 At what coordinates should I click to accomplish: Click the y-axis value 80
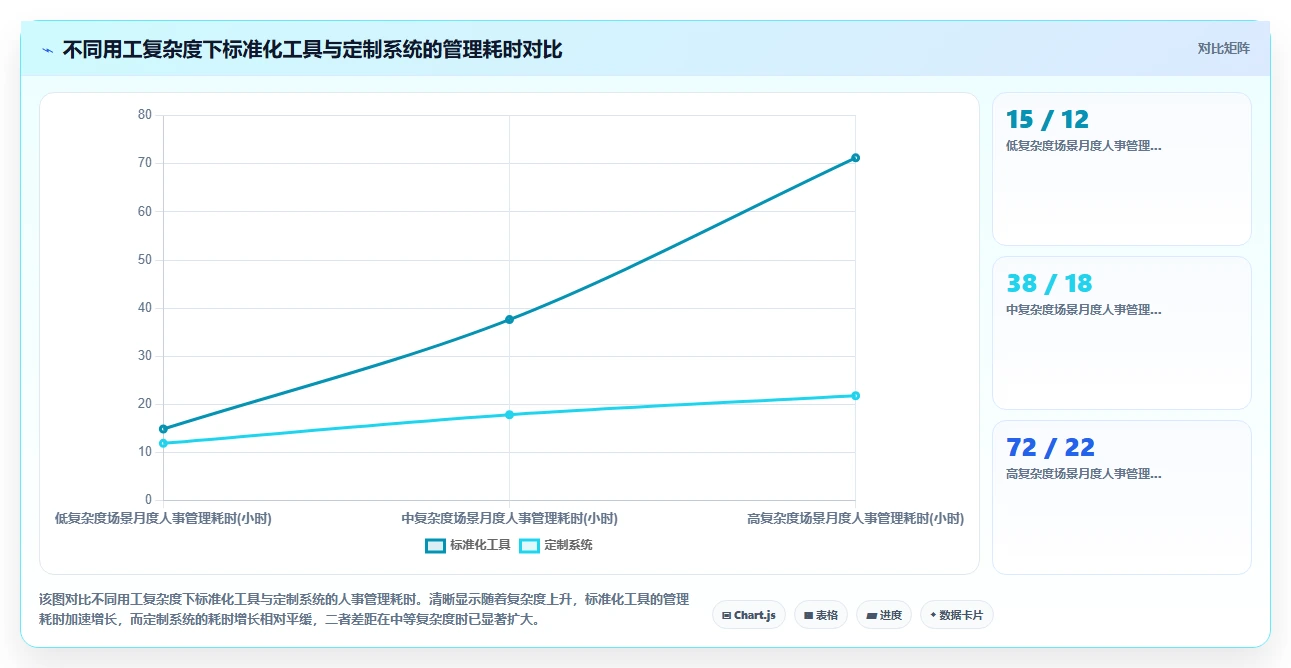[145, 115]
